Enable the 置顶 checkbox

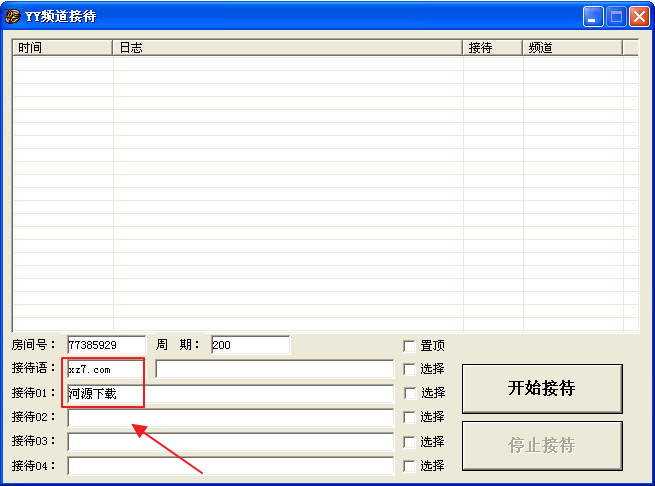pos(409,346)
